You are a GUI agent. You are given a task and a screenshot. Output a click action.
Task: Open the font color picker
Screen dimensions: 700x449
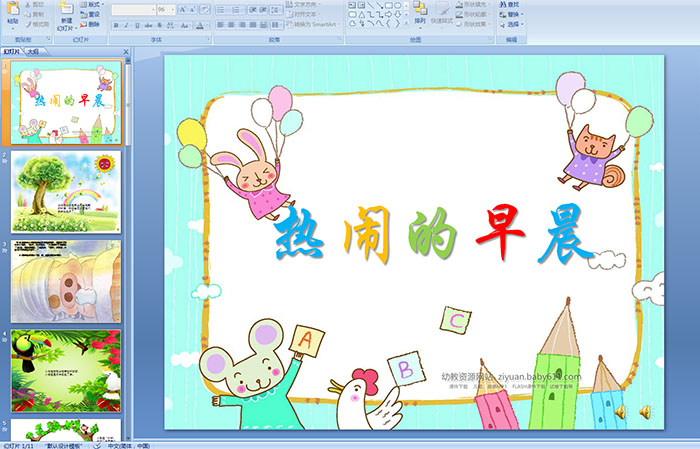203,24
